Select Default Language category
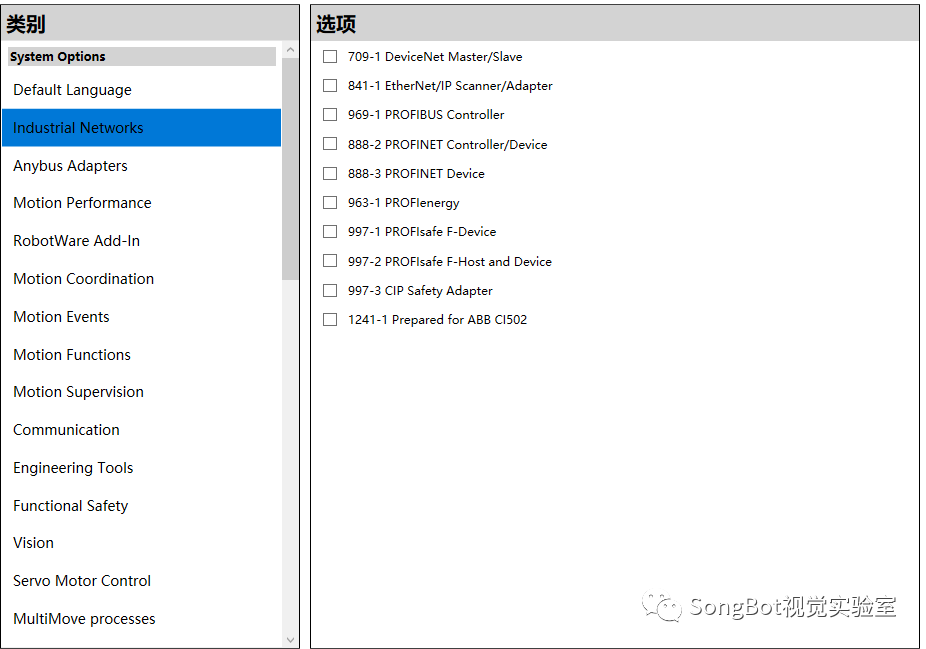 click(142, 90)
